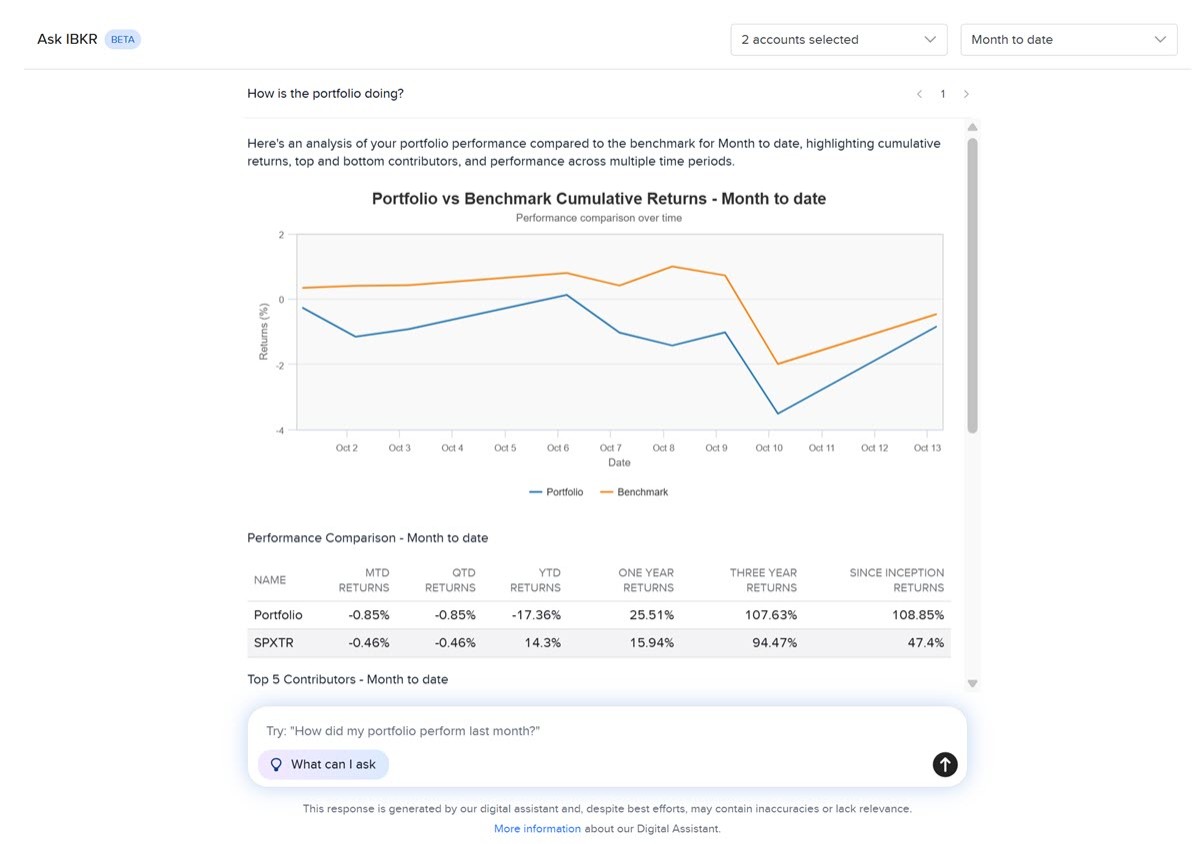Screen dimensions: 1201x844
Task: Click the scrollbar up arrow
Action: tap(972, 127)
